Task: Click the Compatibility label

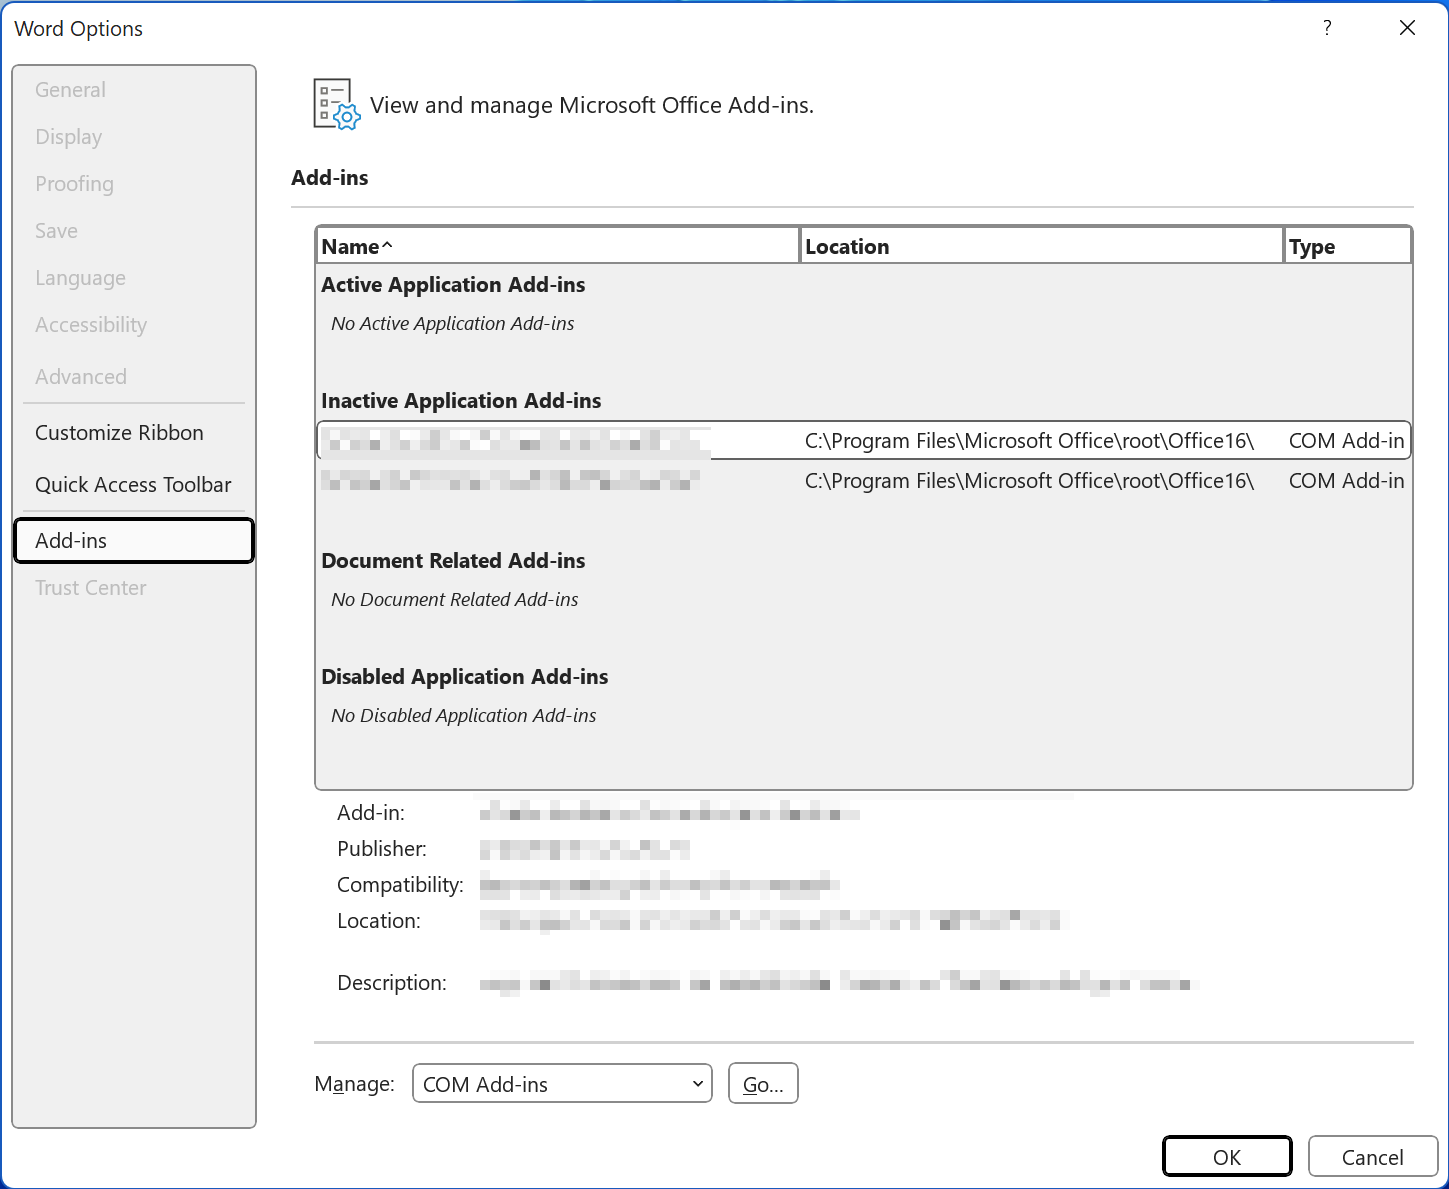Action: click(400, 885)
